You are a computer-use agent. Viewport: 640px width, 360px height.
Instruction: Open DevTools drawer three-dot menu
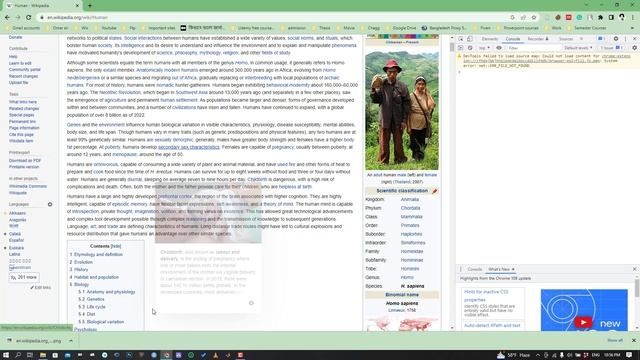(x=461, y=269)
